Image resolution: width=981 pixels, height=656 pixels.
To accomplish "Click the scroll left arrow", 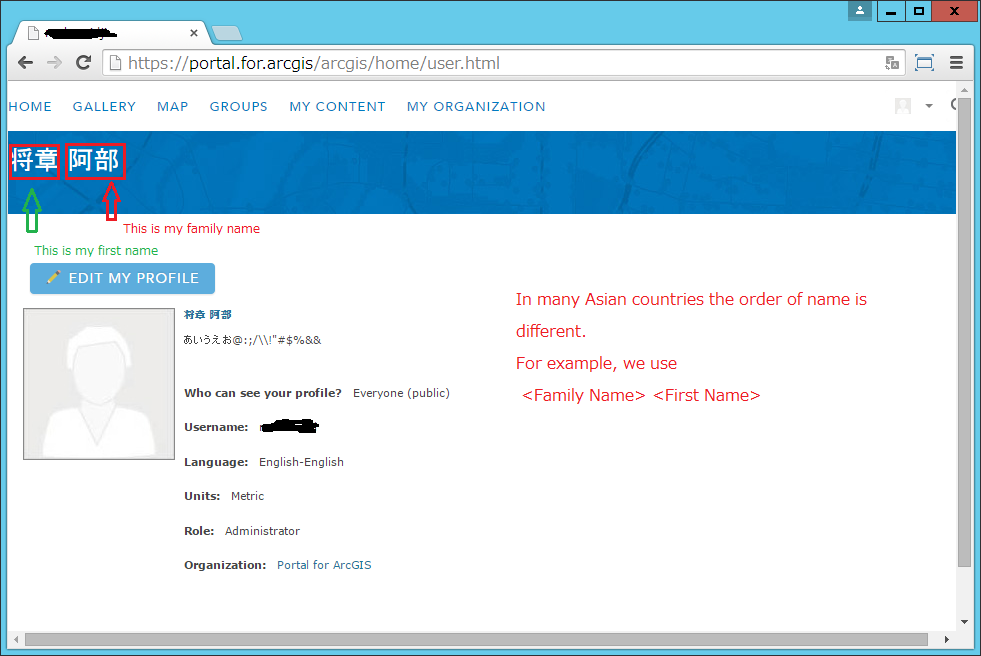I will click(x=16, y=639).
